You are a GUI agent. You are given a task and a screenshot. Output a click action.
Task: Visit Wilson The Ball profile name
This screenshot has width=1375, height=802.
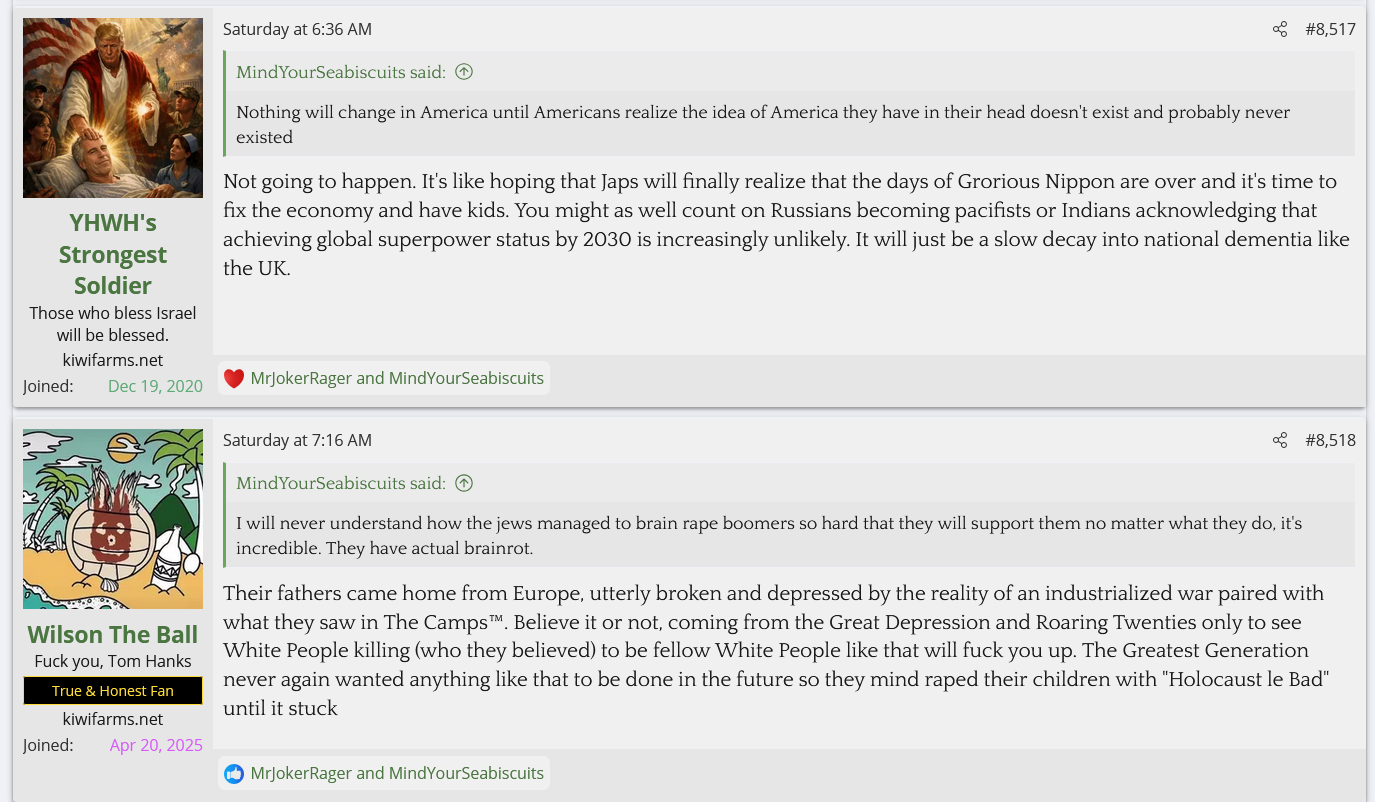113,635
